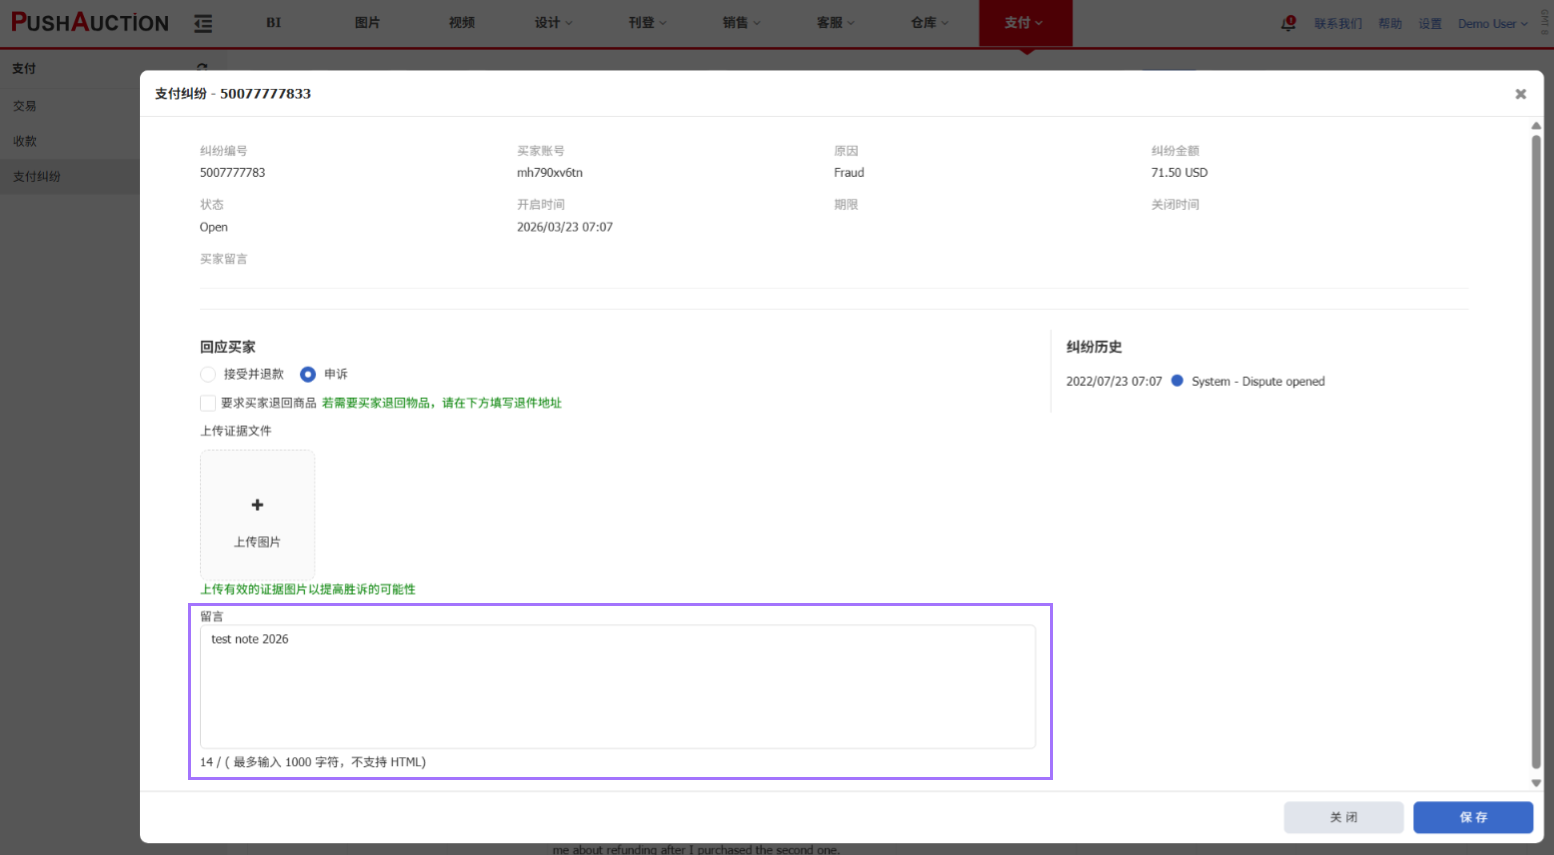
Task: Click the PushAuction logo
Action: pos(90,22)
